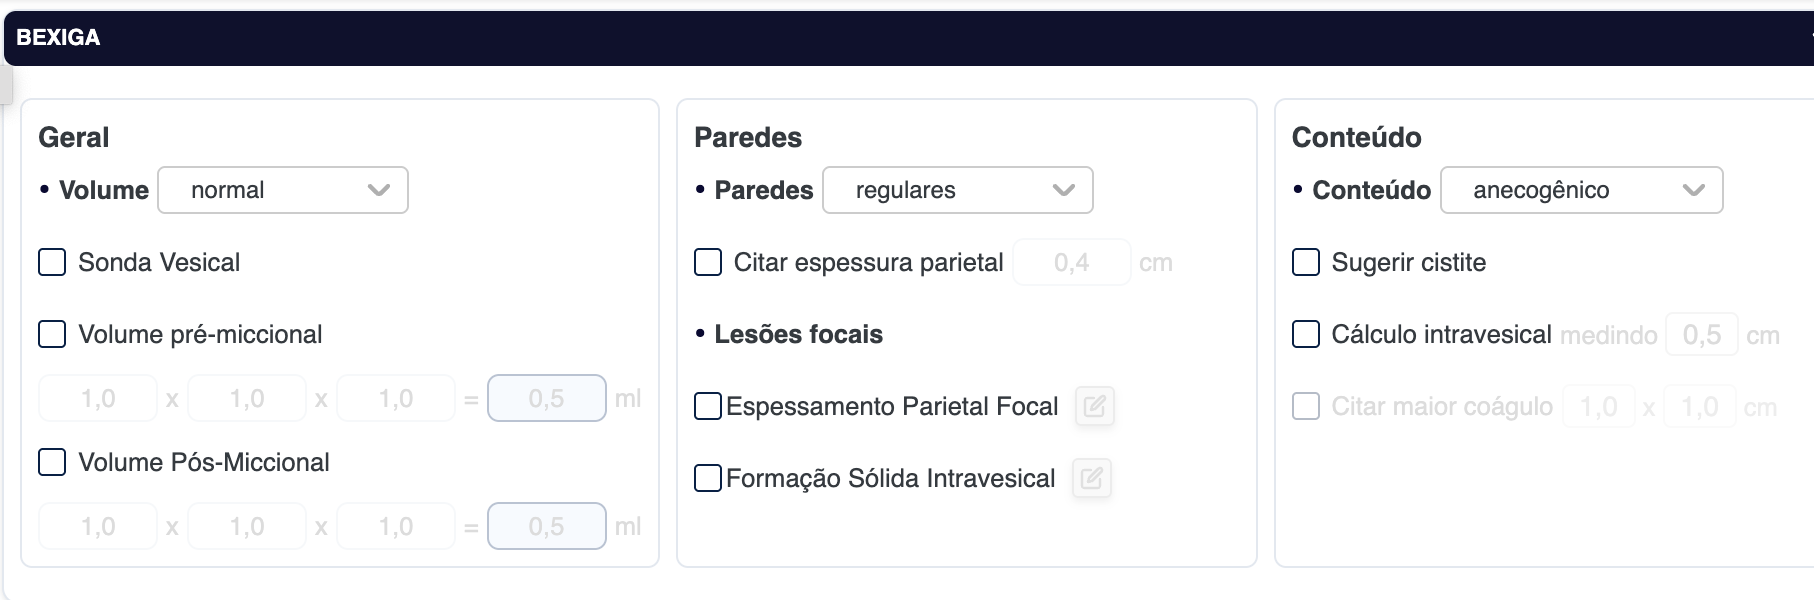Image resolution: width=1814 pixels, height=600 pixels.
Task: Click first dimension field under Volume pré-miccional
Action: coord(98,398)
